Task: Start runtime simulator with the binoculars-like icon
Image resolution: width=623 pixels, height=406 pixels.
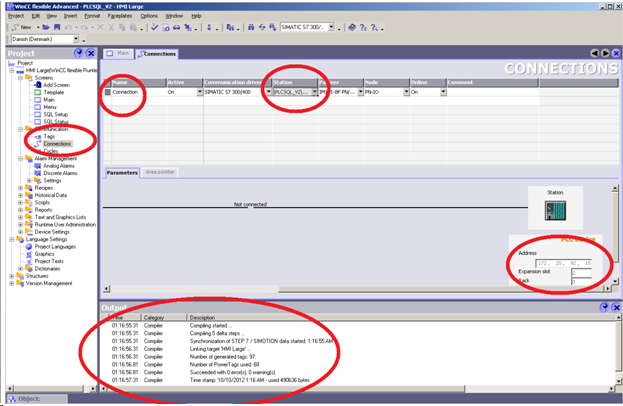Action: pyautogui.click(x=177, y=27)
